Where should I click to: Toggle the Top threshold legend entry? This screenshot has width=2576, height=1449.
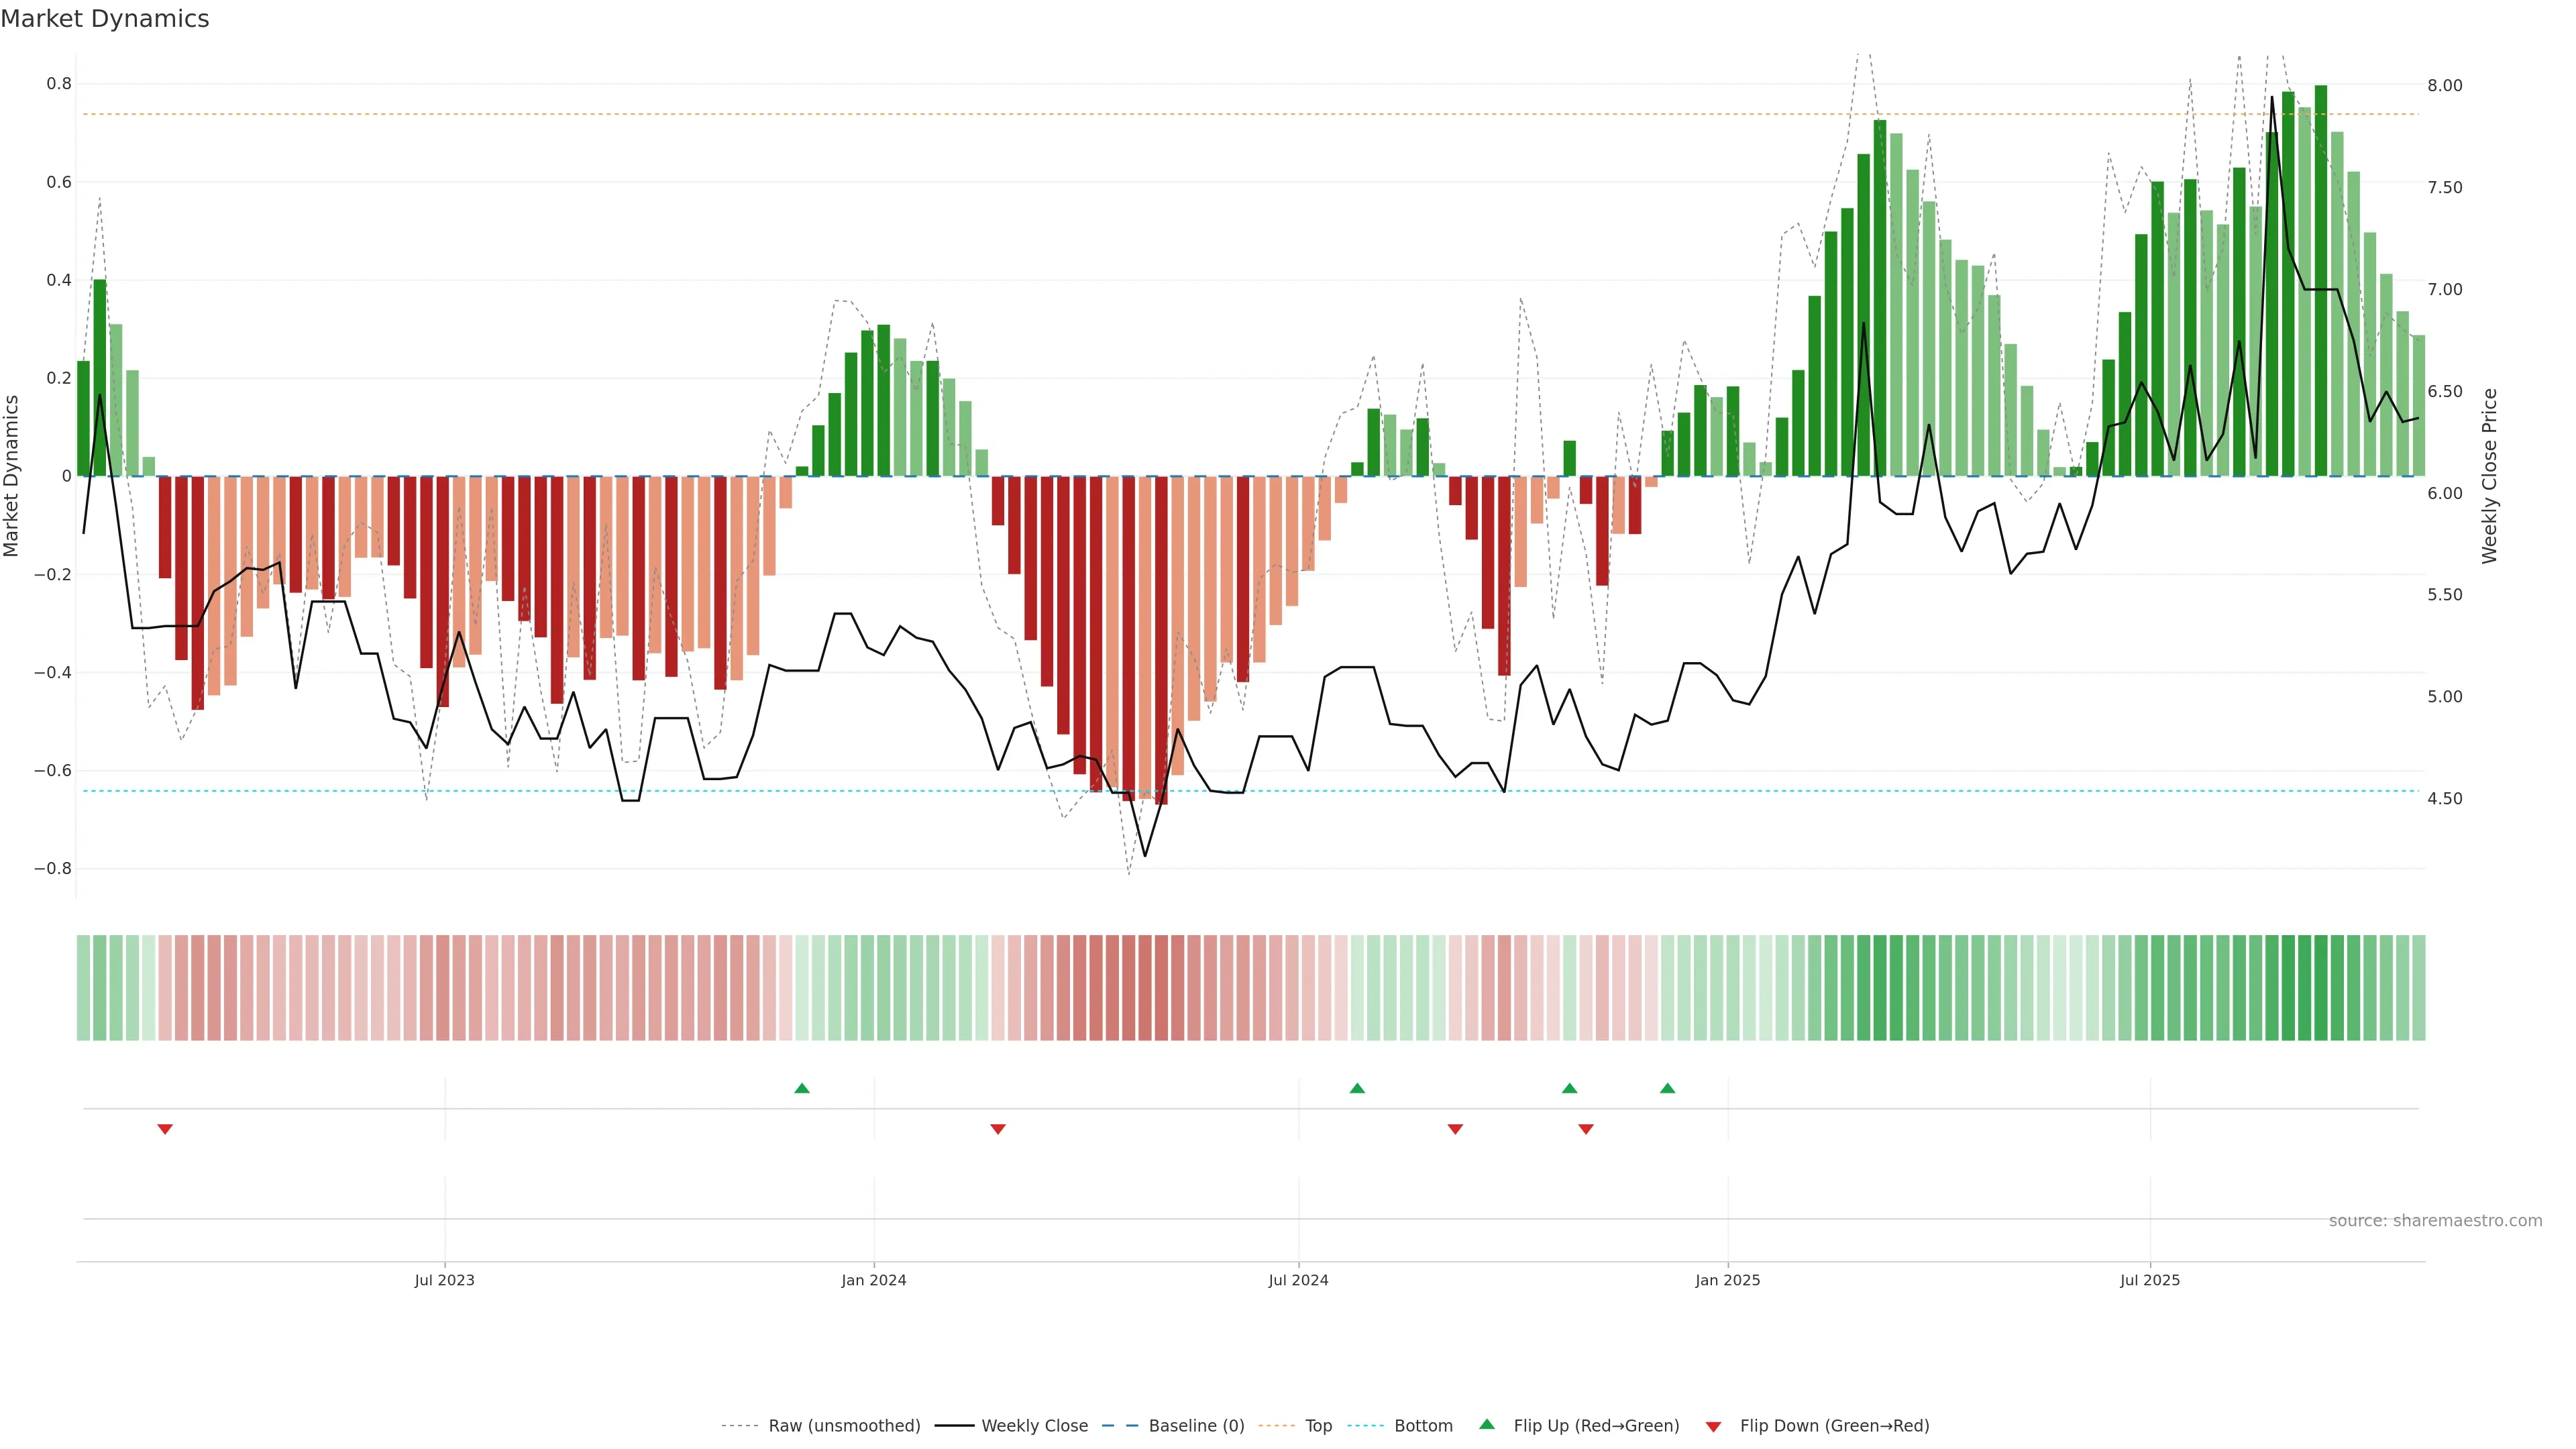pos(1318,1426)
